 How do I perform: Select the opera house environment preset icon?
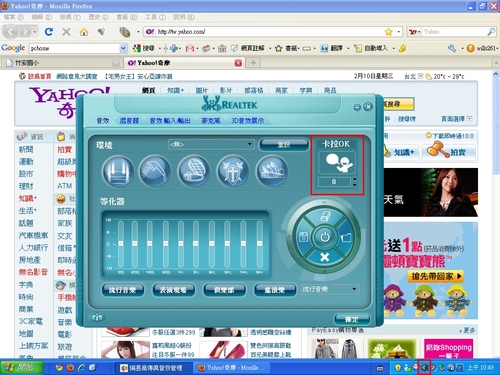[x=272, y=171]
